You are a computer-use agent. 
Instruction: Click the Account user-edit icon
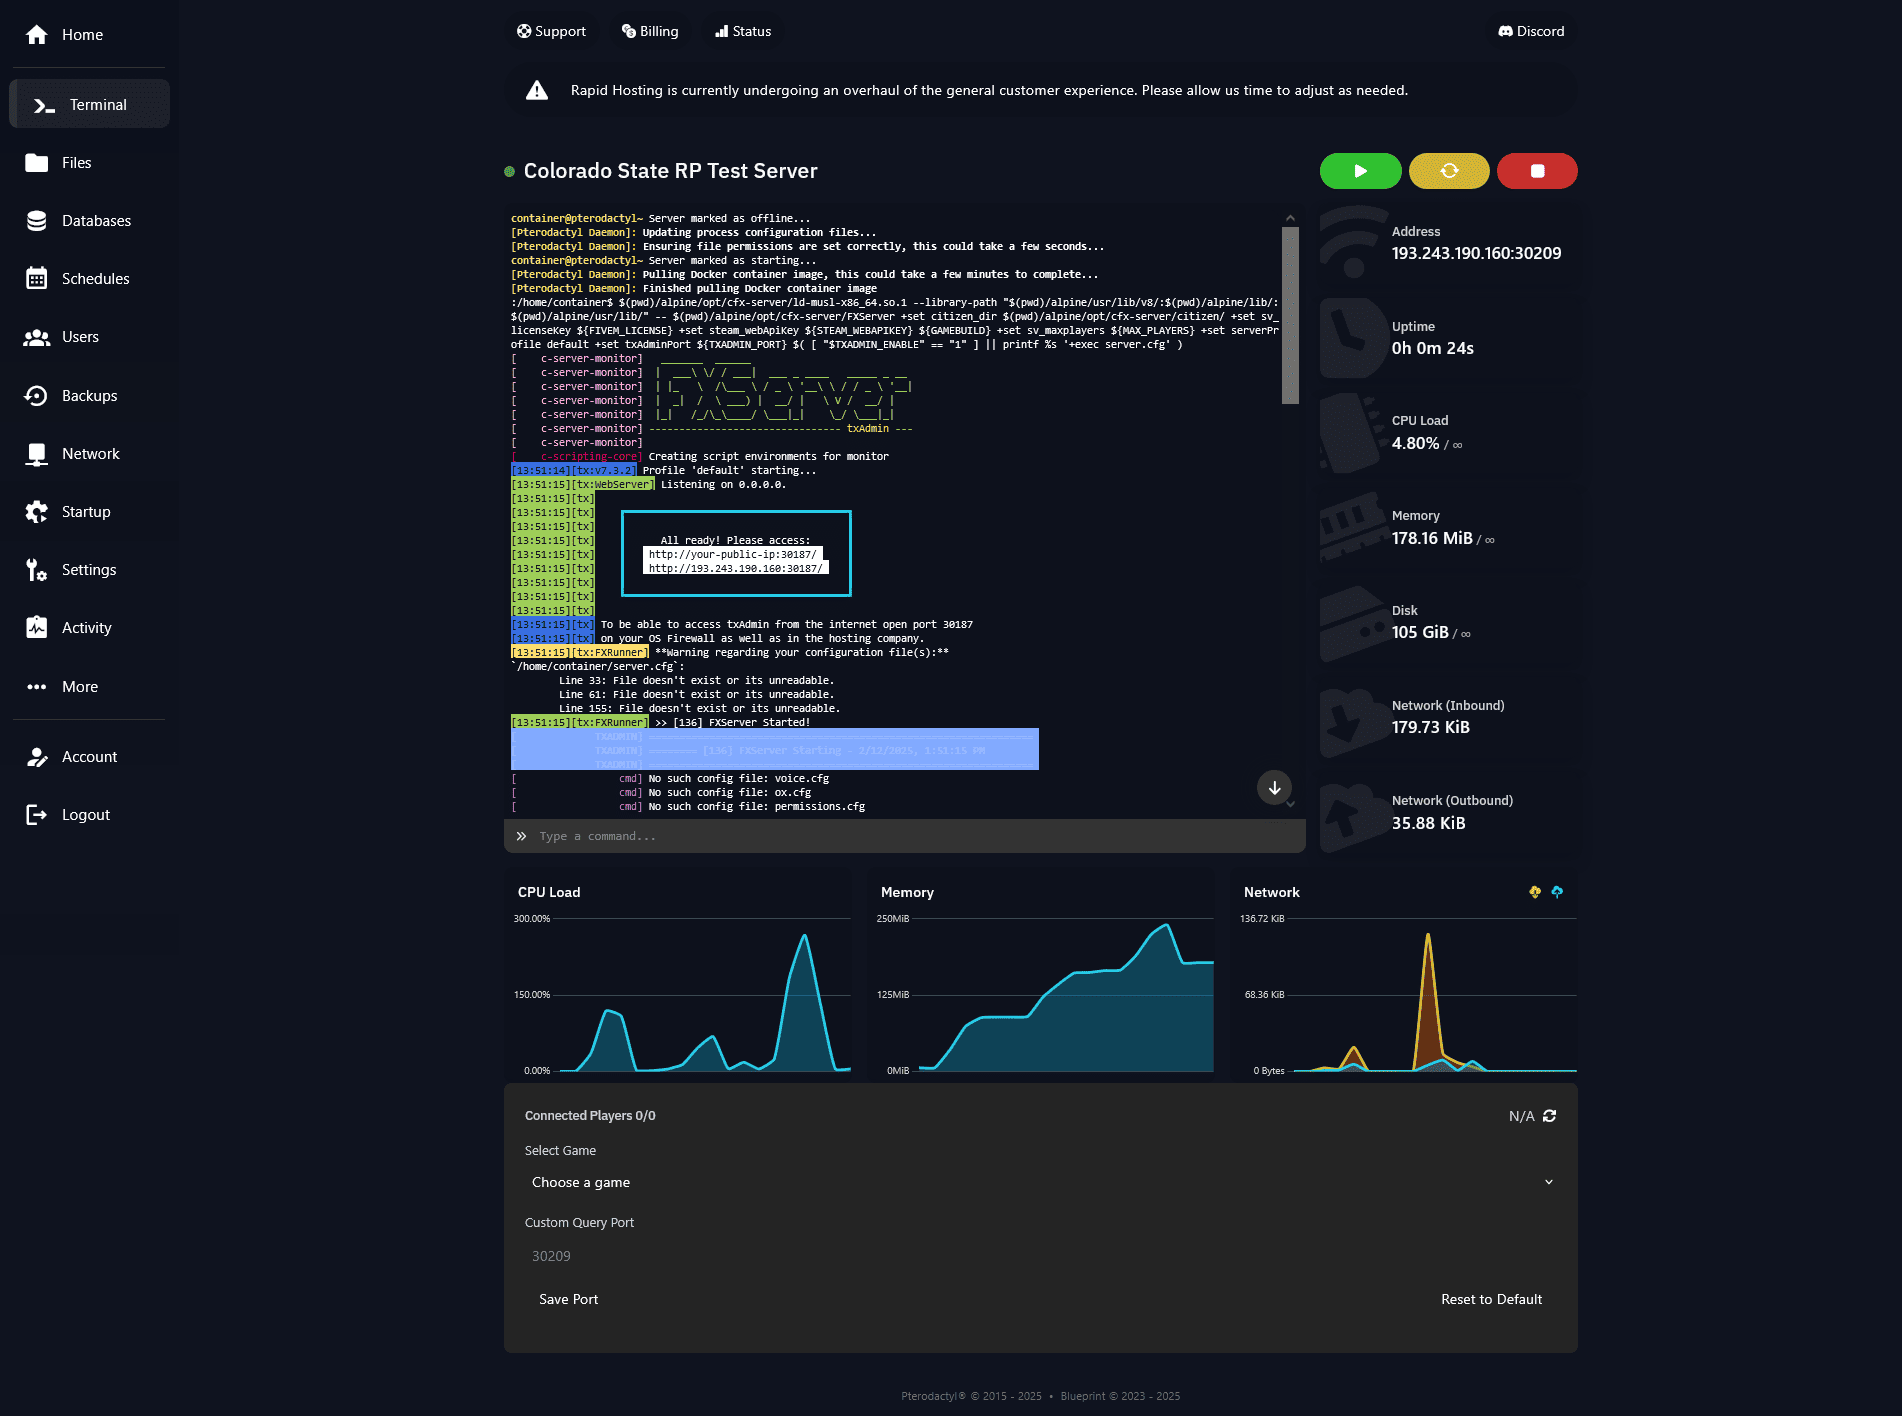click(37, 757)
